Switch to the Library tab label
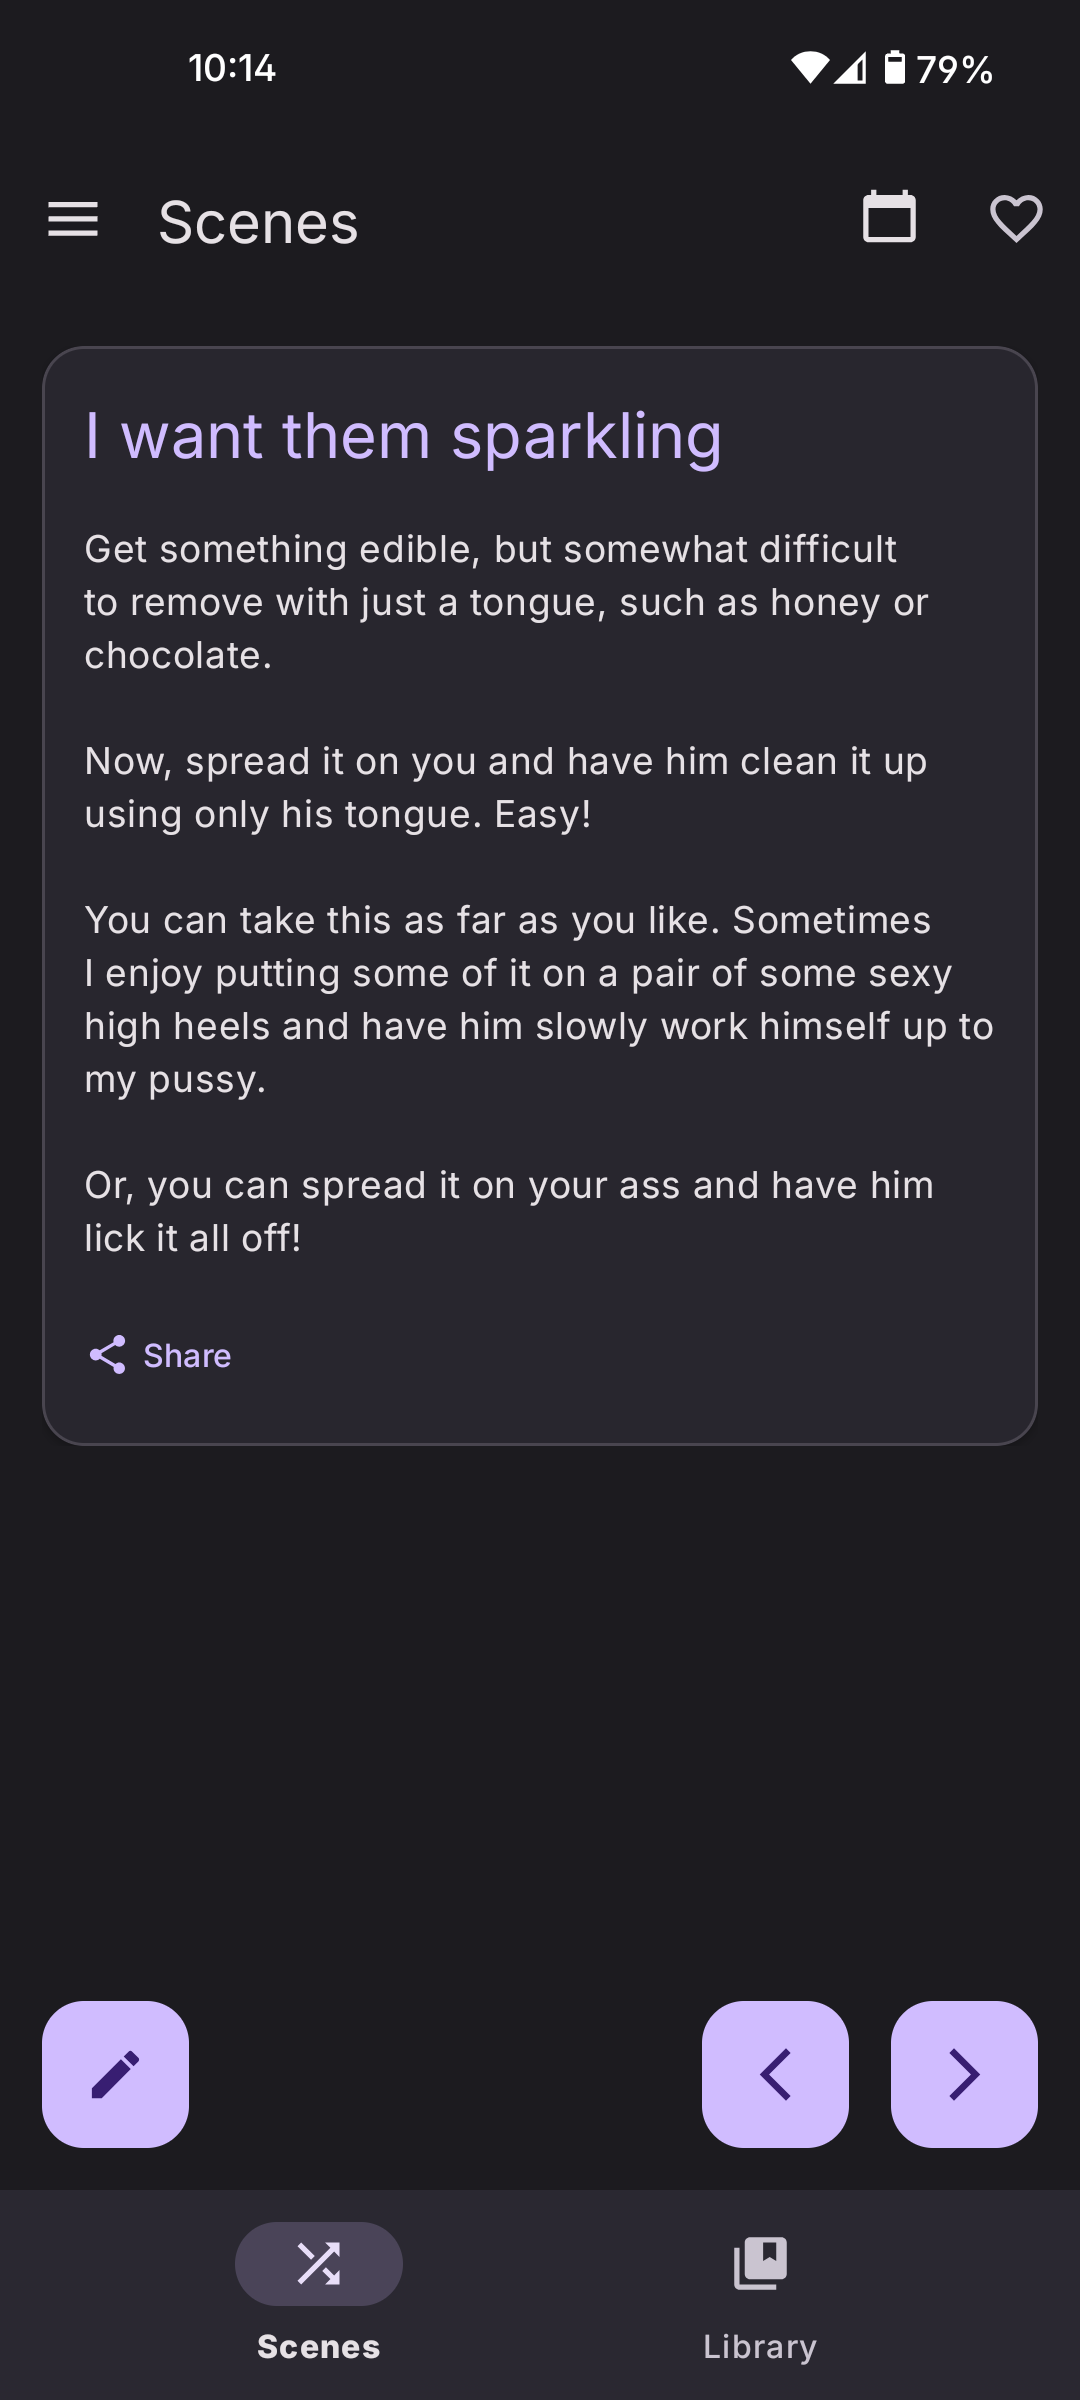The width and height of the screenshot is (1080, 2400). tap(760, 2346)
